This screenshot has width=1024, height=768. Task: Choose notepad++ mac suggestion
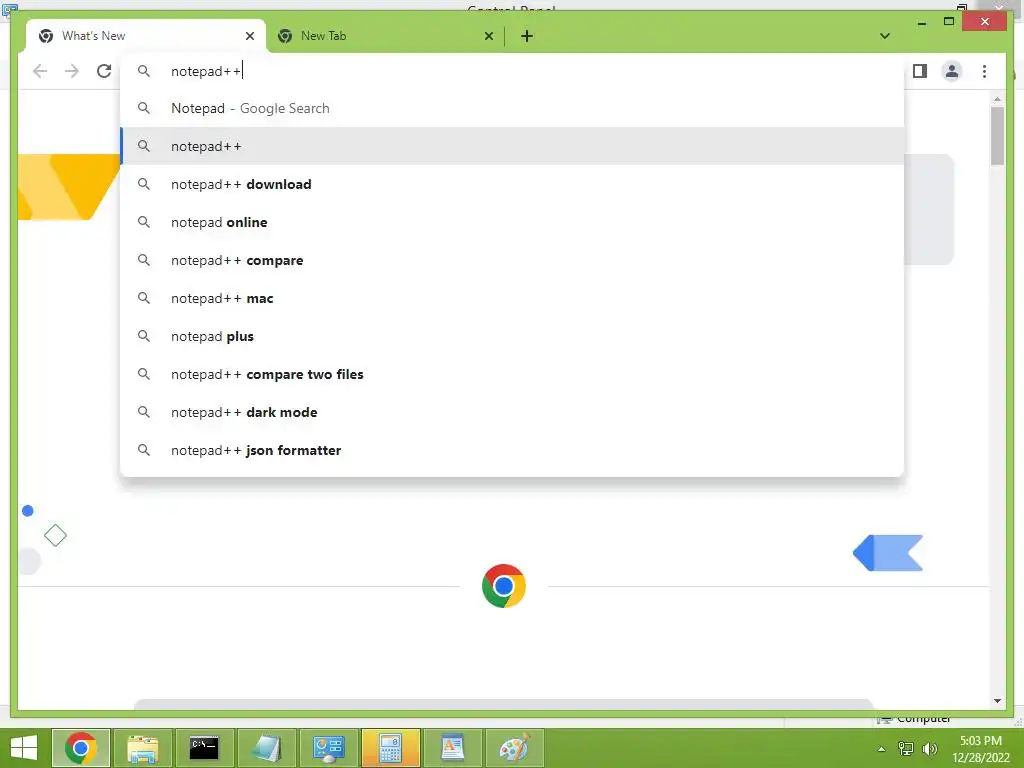(512, 298)
